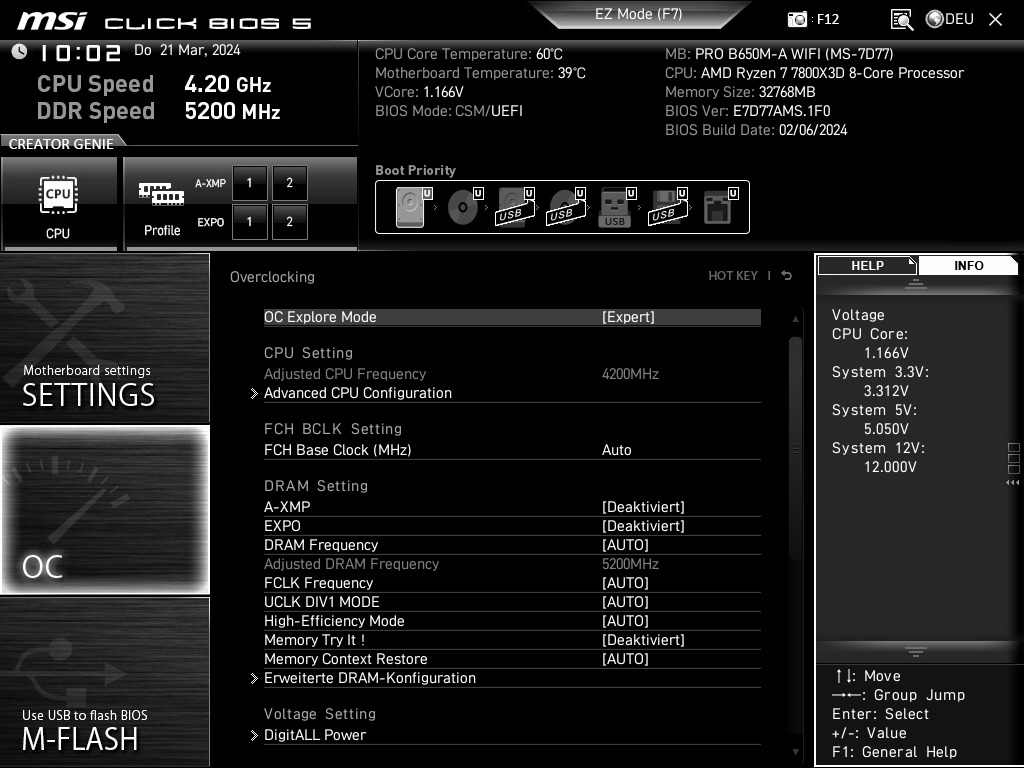Viewport: 1024px width, 768px height.
Task: Click the scrollbar up arrow
Action: tap(795, 319)
